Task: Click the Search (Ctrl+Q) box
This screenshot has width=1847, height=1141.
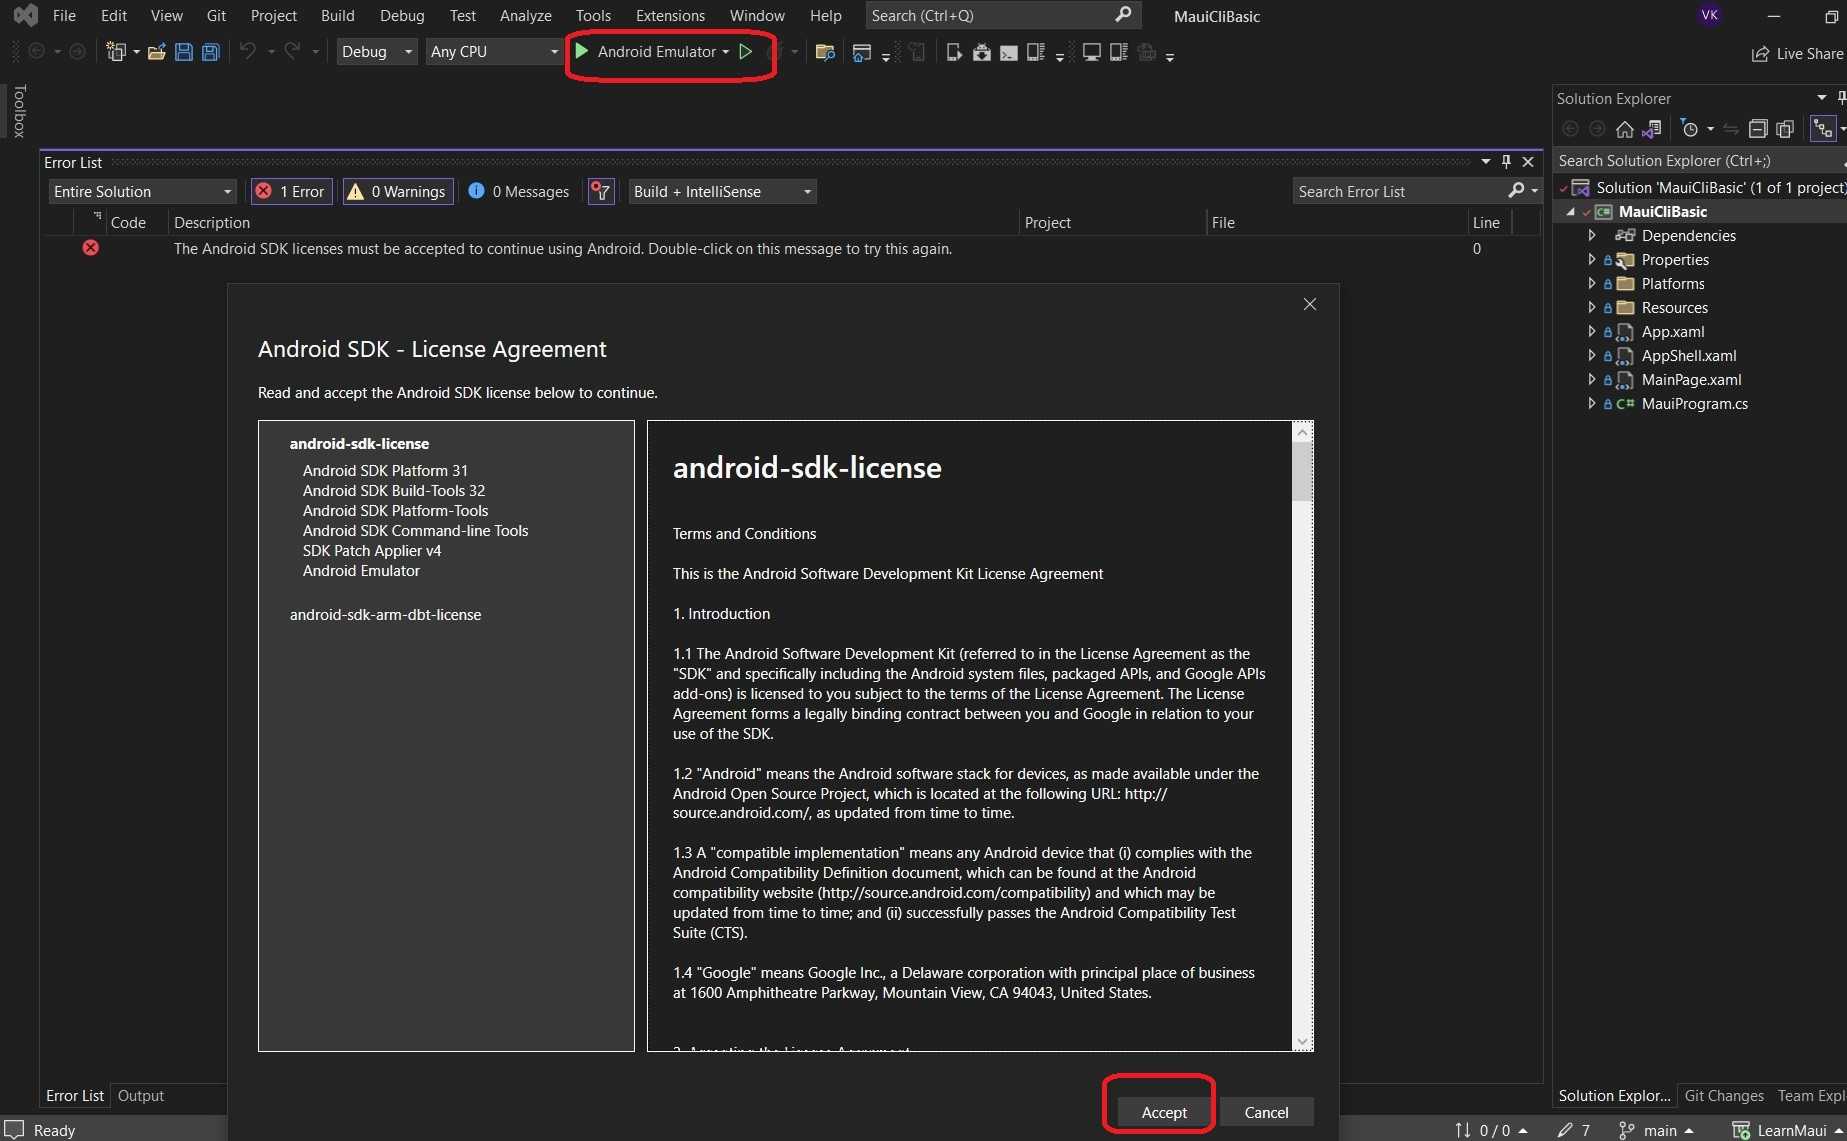Action: [x=1001, y=15]
